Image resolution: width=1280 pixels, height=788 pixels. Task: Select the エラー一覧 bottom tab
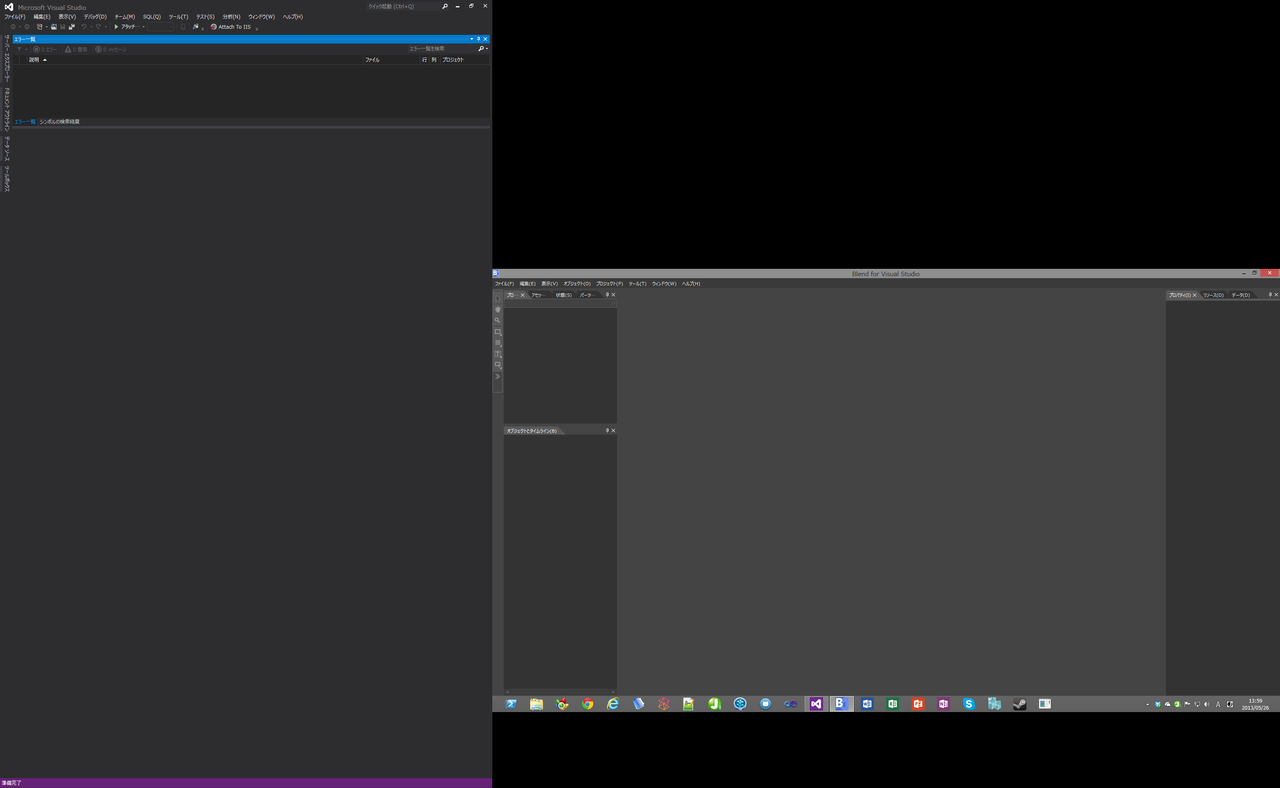[x=24, y=122]
